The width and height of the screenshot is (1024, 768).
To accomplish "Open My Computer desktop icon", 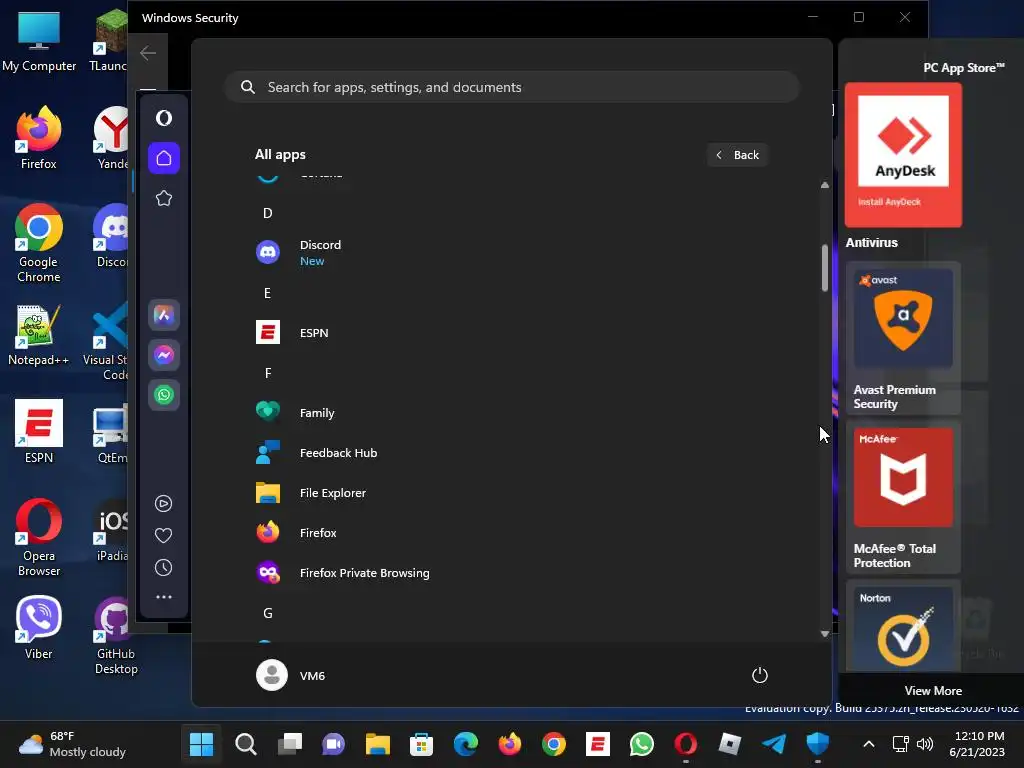I will pos(39,40).
